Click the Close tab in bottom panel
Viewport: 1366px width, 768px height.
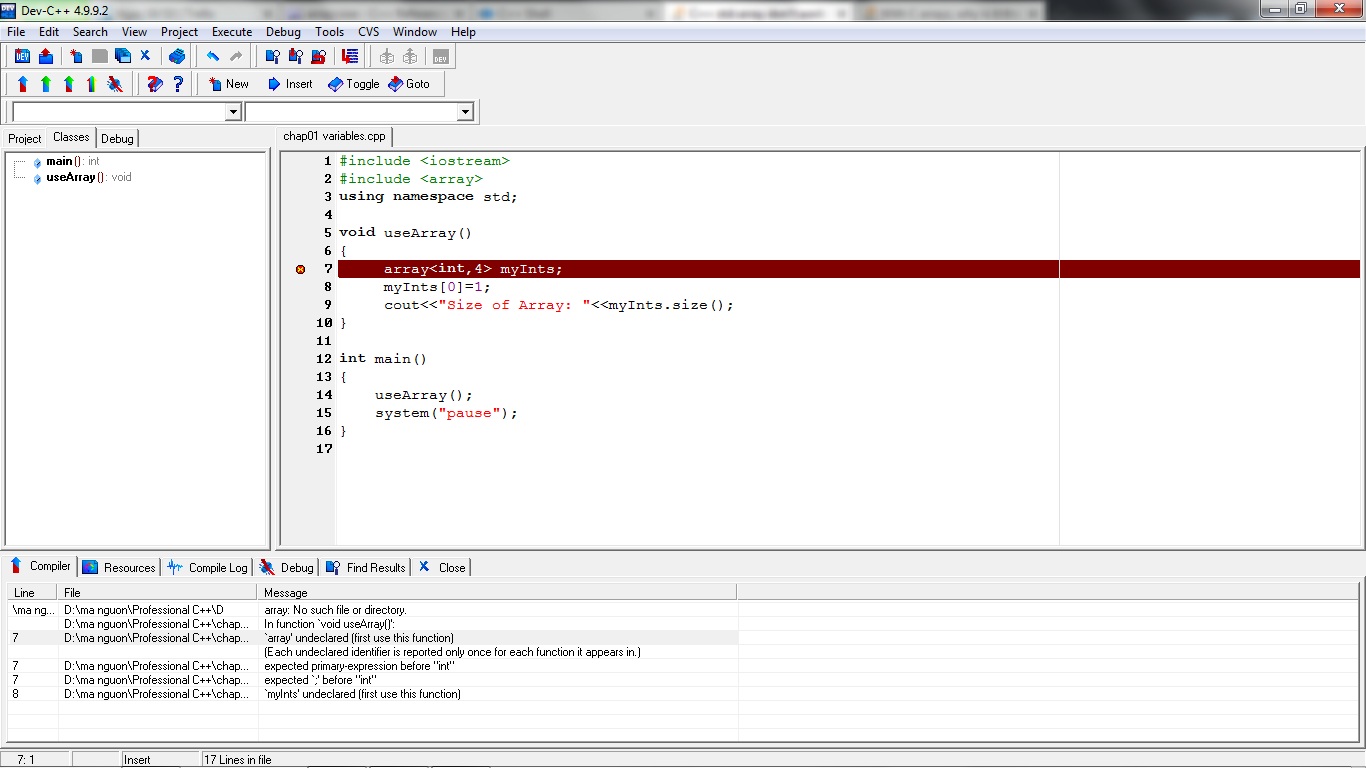point(441,567)
